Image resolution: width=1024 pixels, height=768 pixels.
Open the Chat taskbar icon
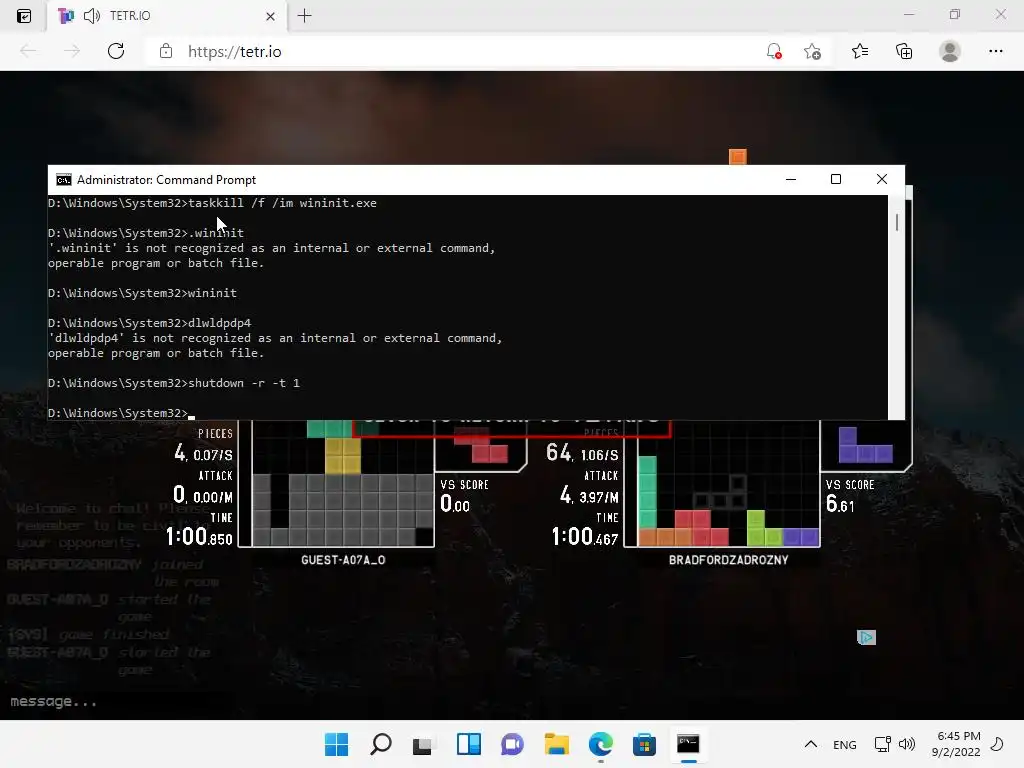pyautogui.click(x=513, y=744)
